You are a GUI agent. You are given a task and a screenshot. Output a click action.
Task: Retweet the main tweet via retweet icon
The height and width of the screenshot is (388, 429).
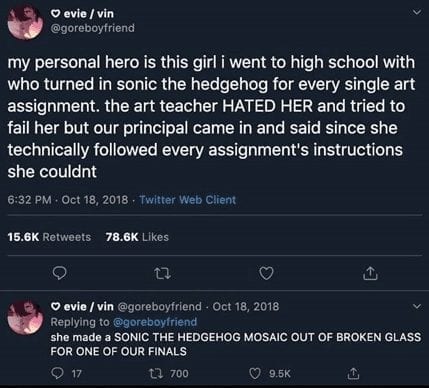click(x=163, y=274)
